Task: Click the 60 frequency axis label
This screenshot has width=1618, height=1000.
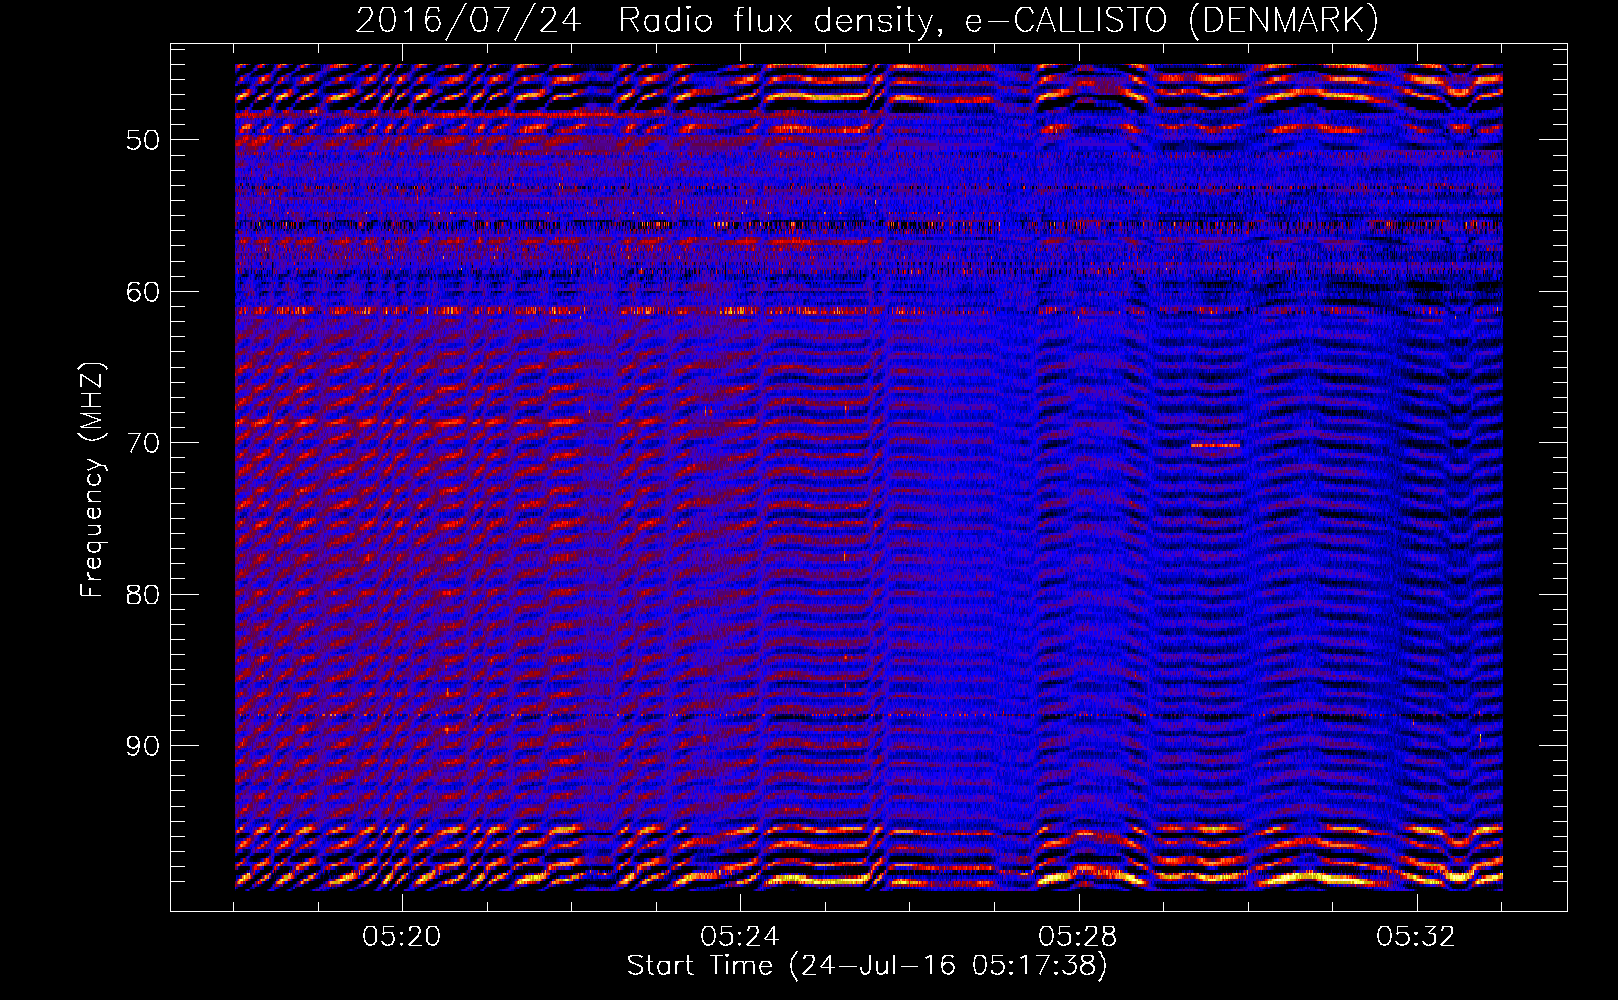Action: coord(143,292)
